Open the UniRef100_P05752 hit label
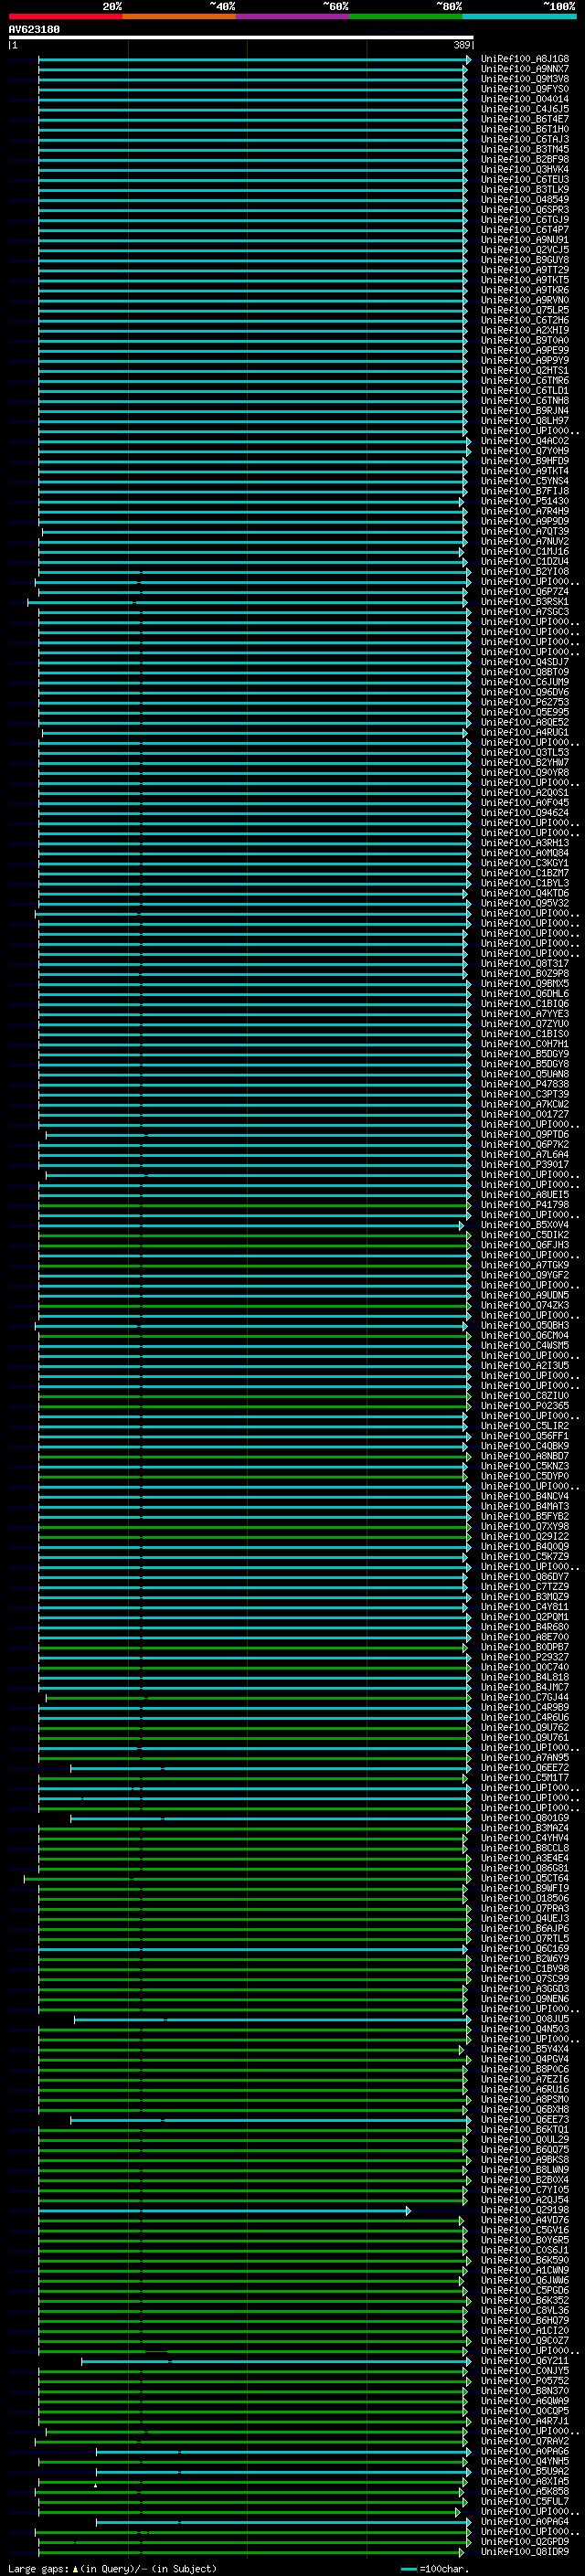The height and width of the screenshot is (2576, 585). click(524, 2381)
